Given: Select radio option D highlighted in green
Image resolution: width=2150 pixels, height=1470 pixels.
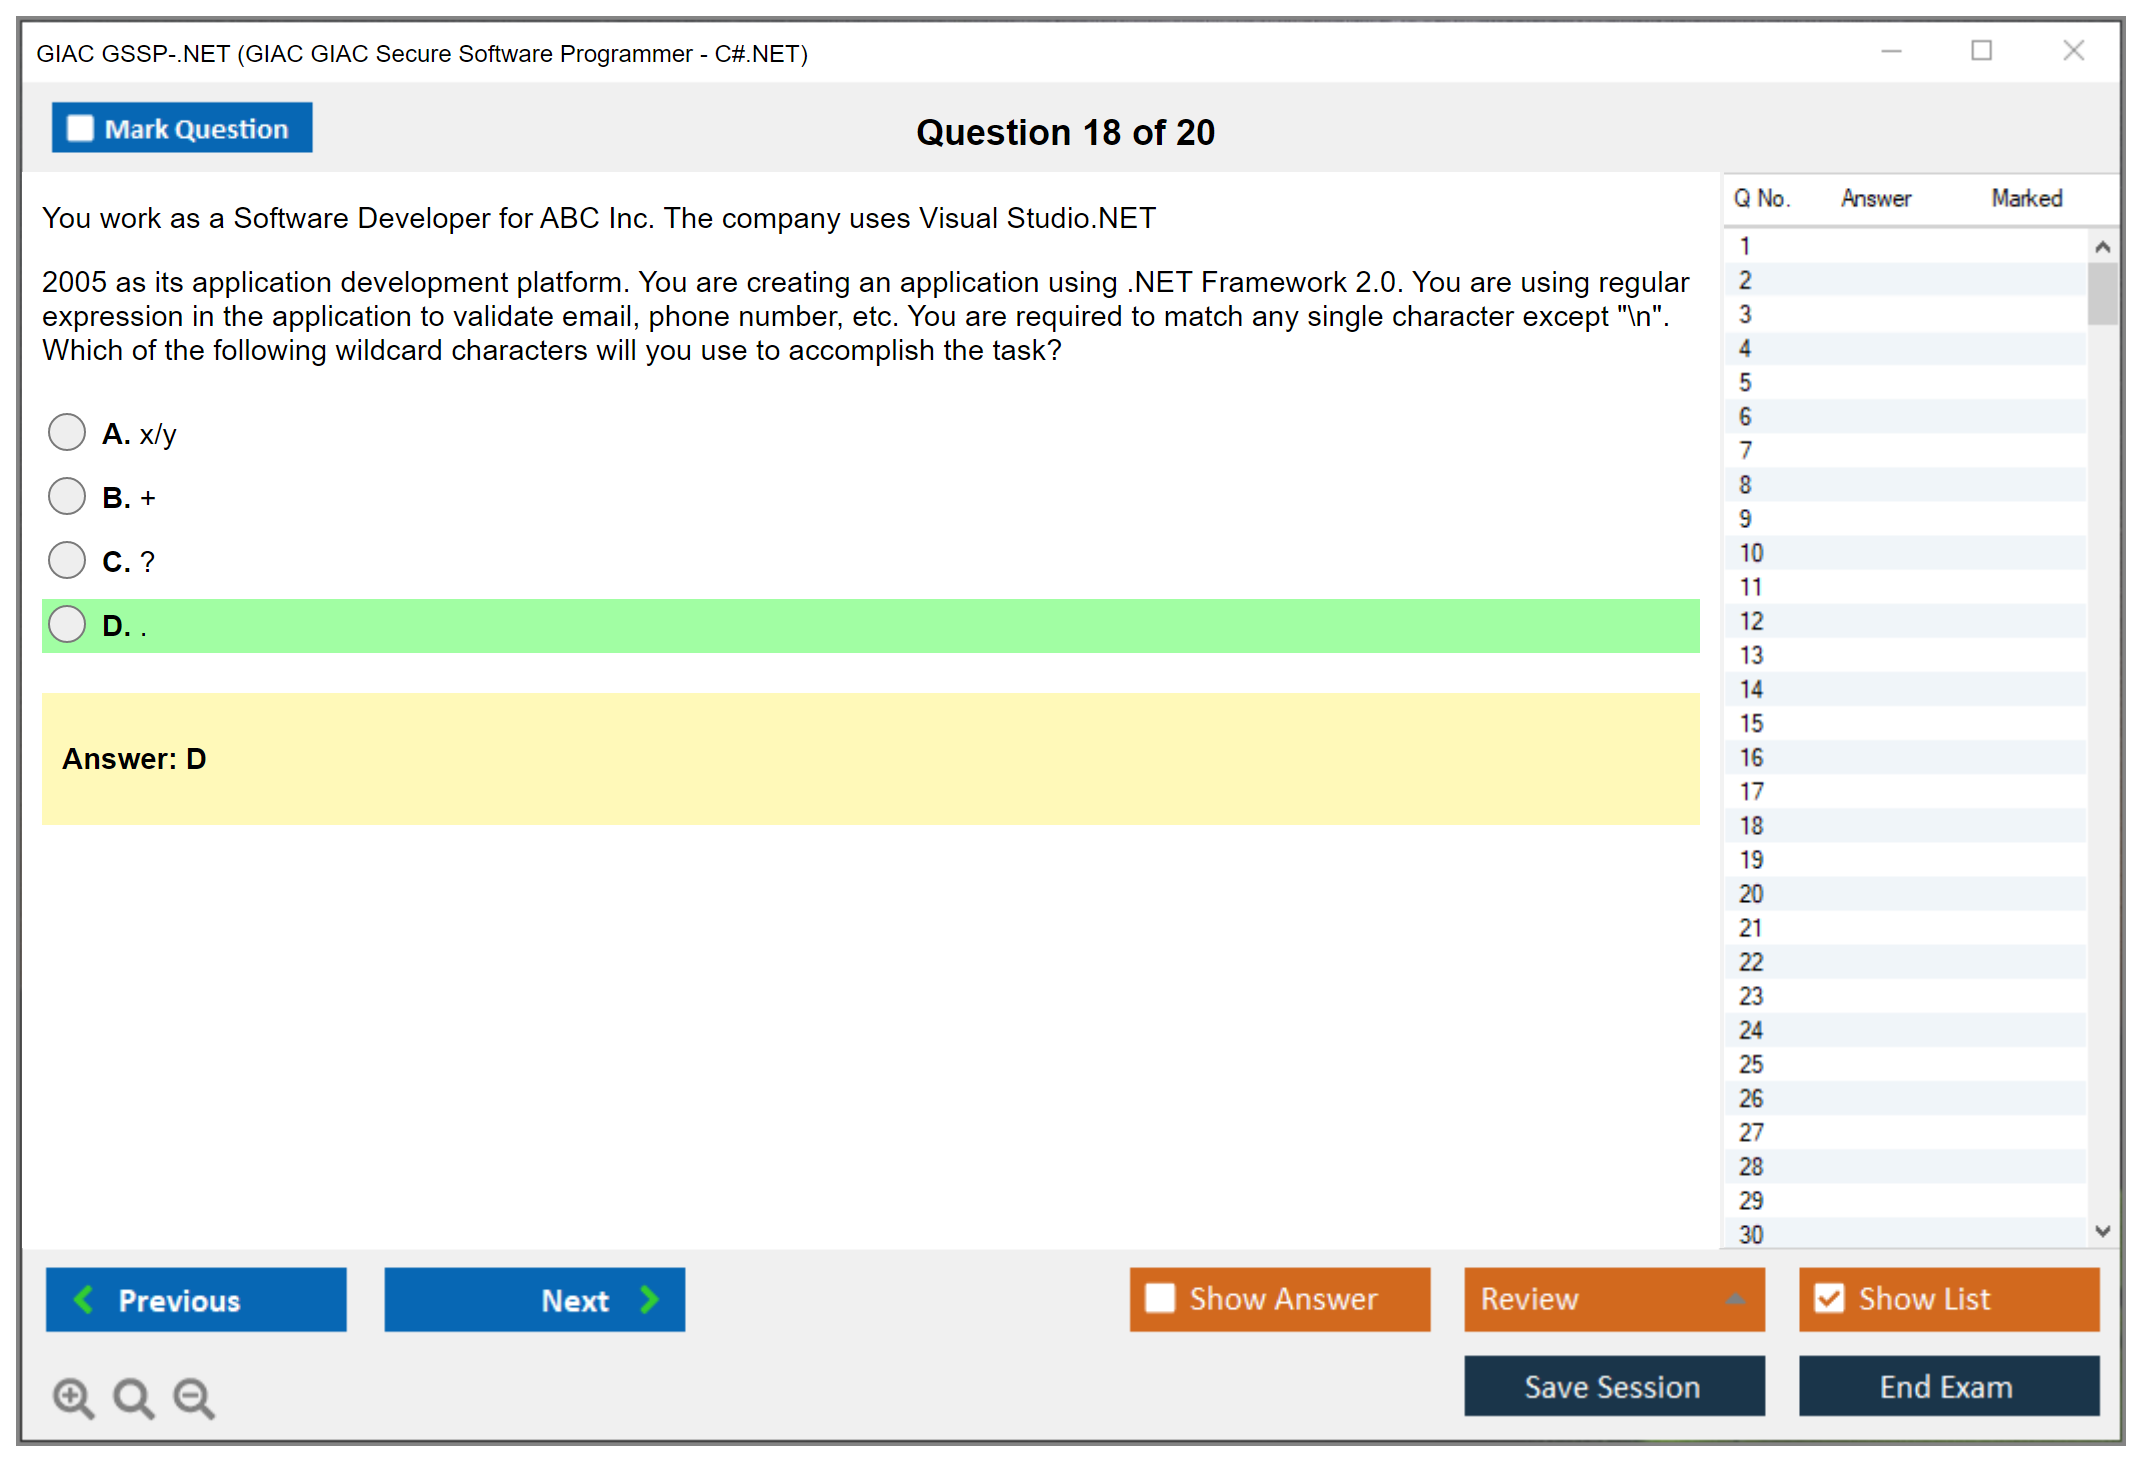Looking at the screenshot, I should tap(67, 625).
